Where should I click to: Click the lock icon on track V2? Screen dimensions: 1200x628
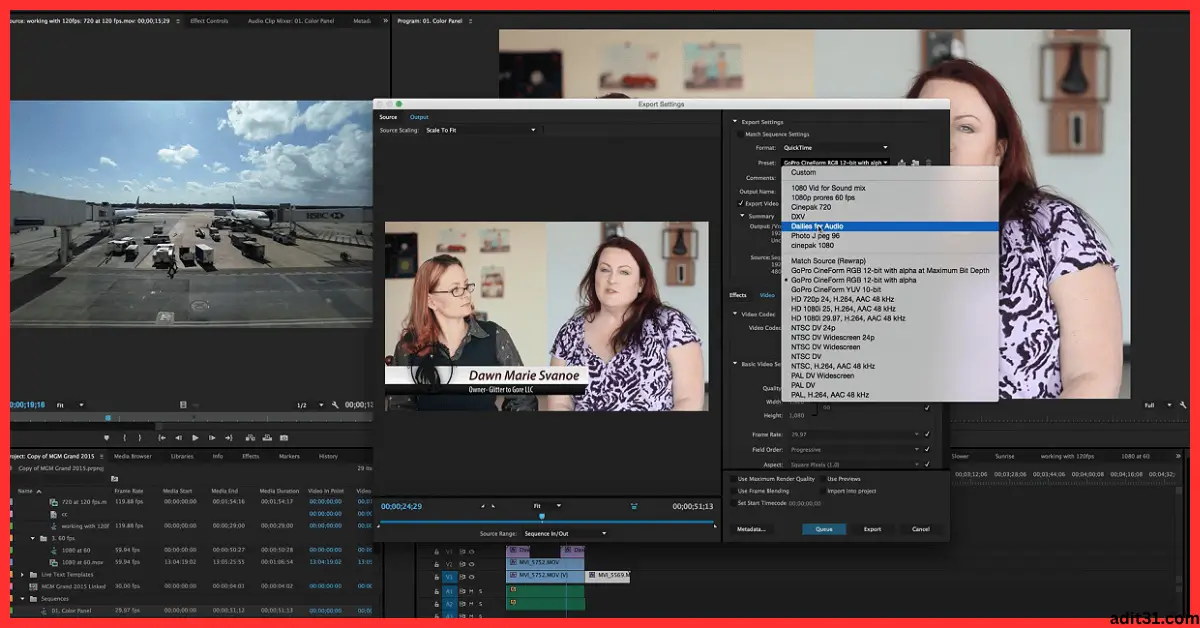[436, 564]
